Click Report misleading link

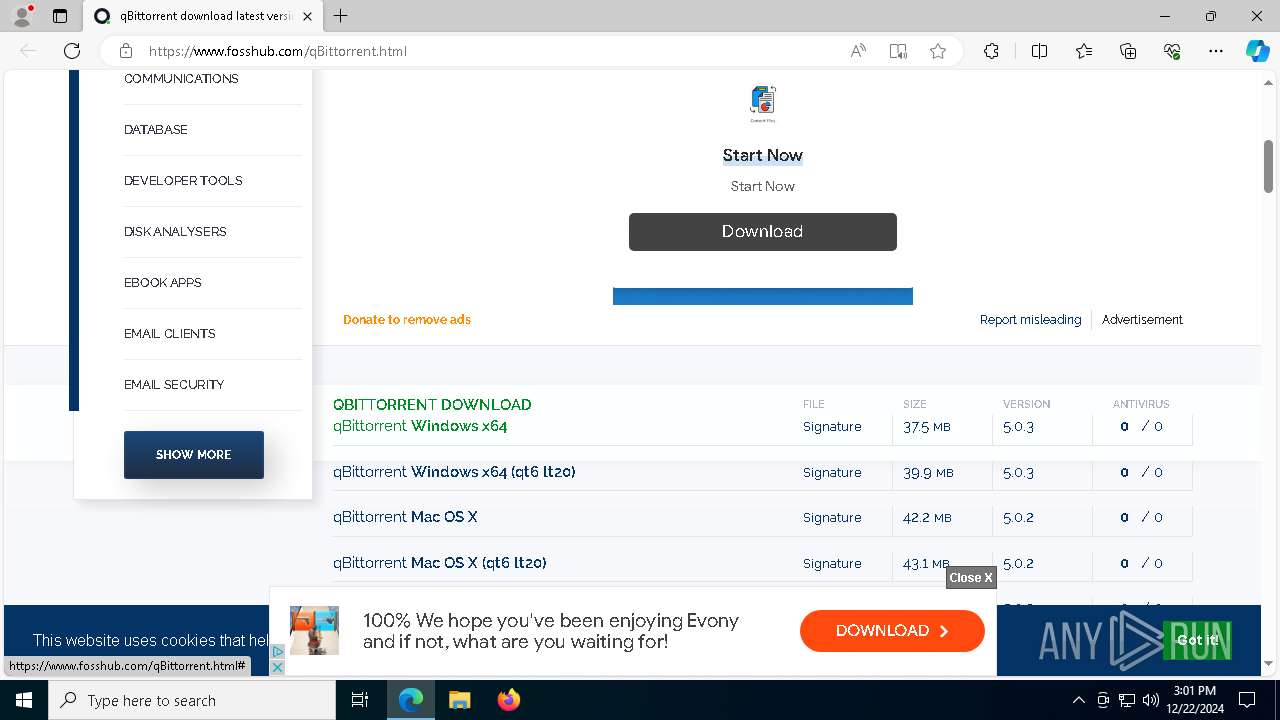point(1030,320)
